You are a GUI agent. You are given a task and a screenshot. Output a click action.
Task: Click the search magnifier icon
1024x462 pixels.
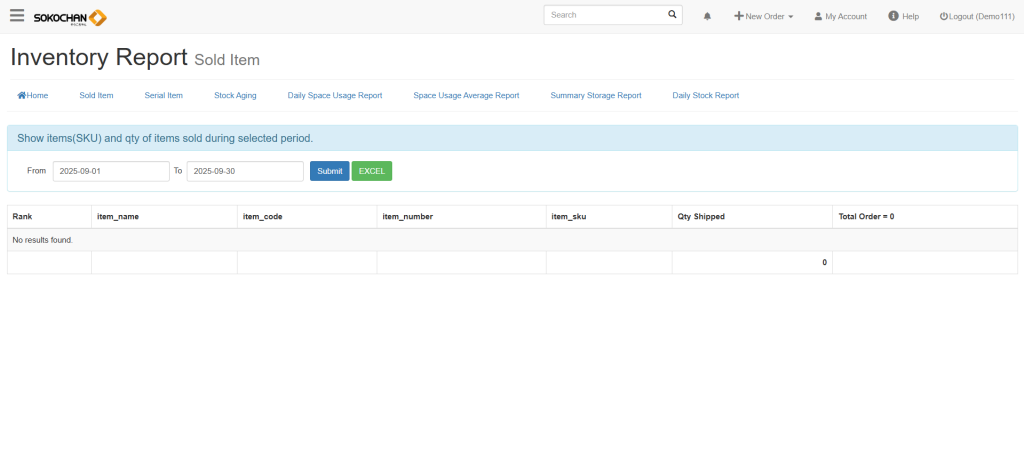point(672,15)
